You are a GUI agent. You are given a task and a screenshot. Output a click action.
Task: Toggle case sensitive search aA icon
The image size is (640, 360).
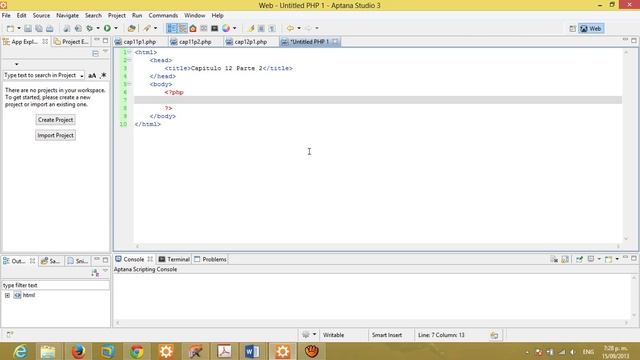tap(92, 76)
